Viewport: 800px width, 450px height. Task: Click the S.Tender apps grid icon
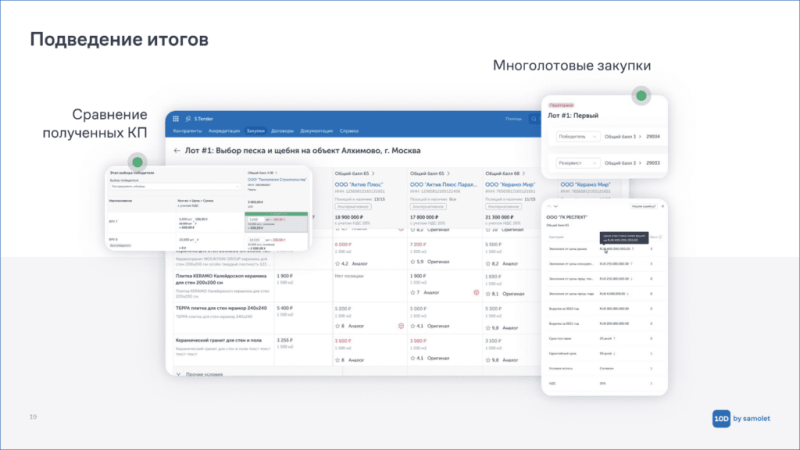(x=173, y=119)
